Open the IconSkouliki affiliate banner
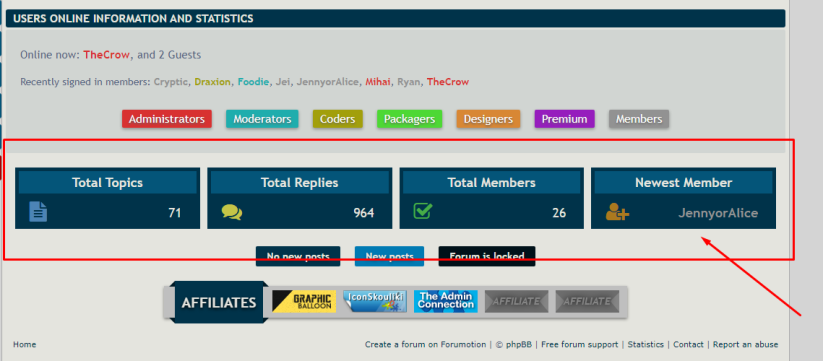This screenshot has height=361, width=823. pos(375,302)
